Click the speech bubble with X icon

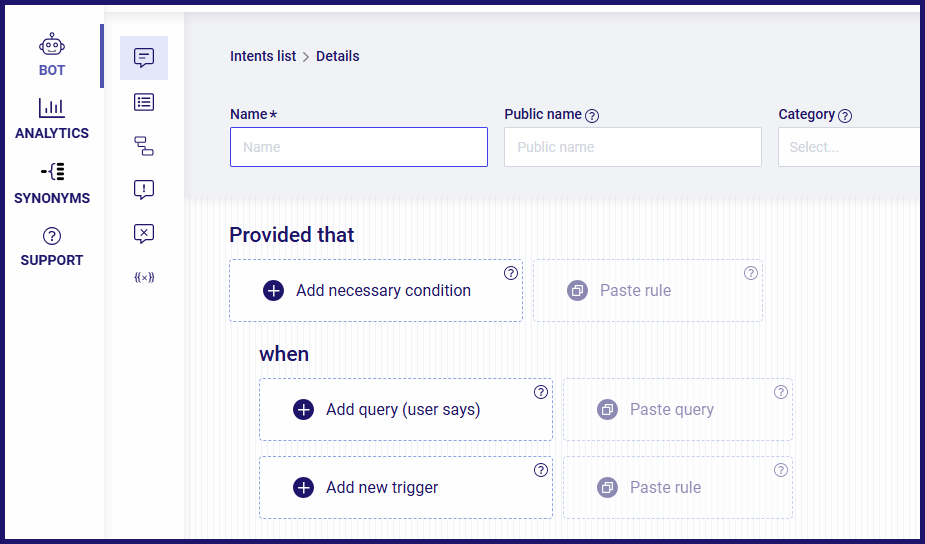pos(144,234)
